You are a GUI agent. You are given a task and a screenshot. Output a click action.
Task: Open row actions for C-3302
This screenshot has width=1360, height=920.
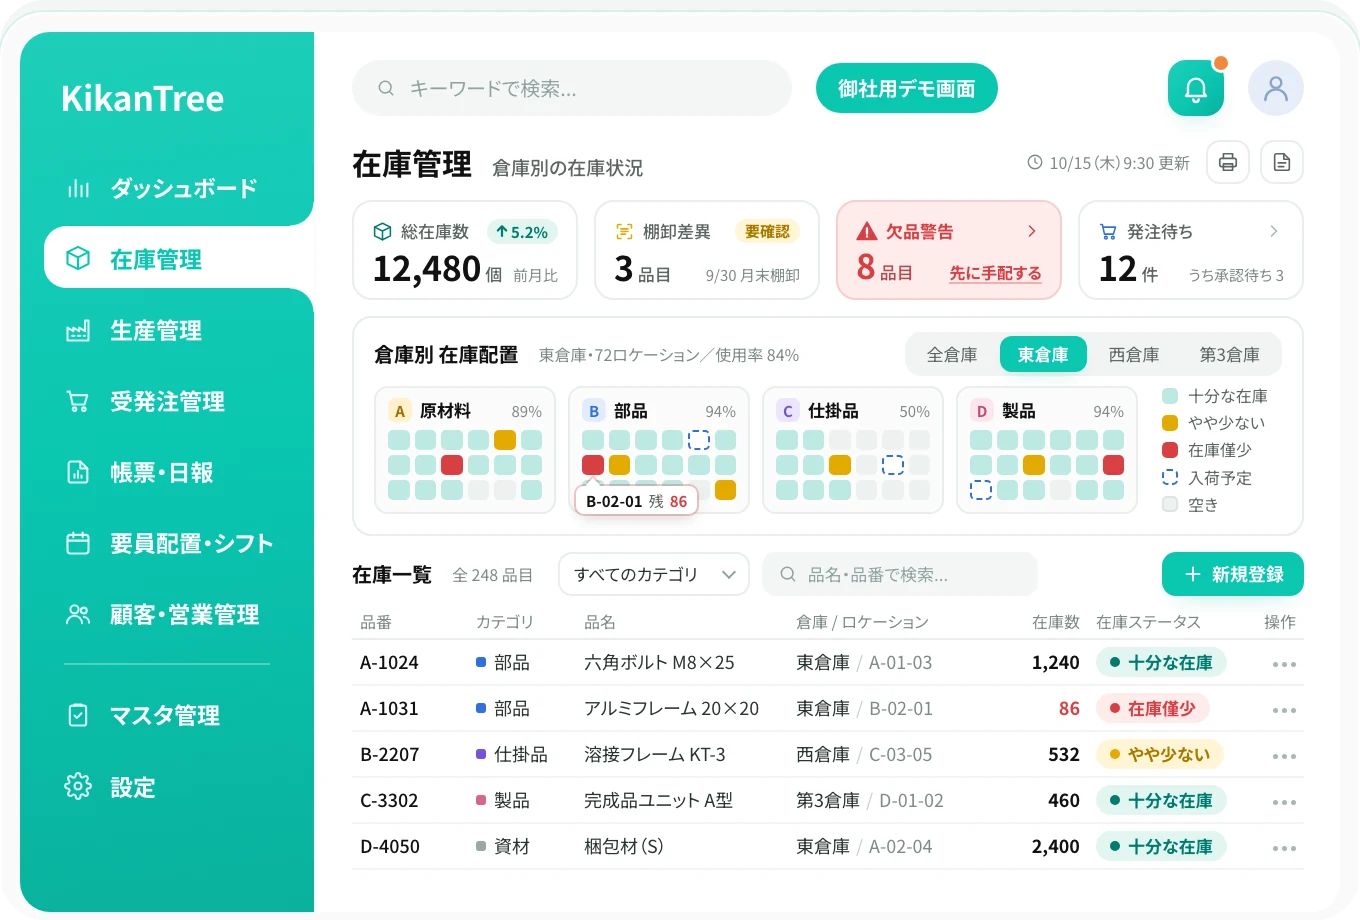click(x=1284, y=801)
